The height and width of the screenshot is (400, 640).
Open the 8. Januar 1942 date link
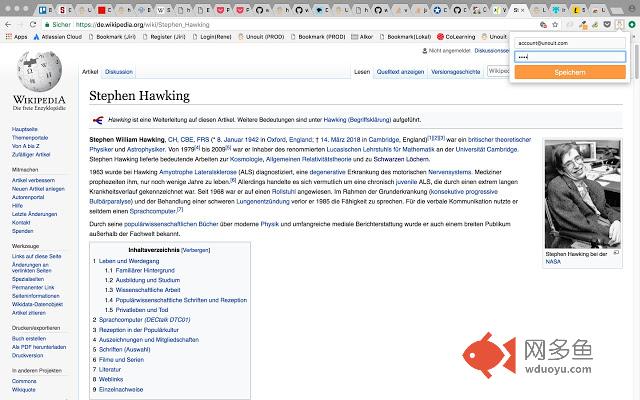click(236, 140)
